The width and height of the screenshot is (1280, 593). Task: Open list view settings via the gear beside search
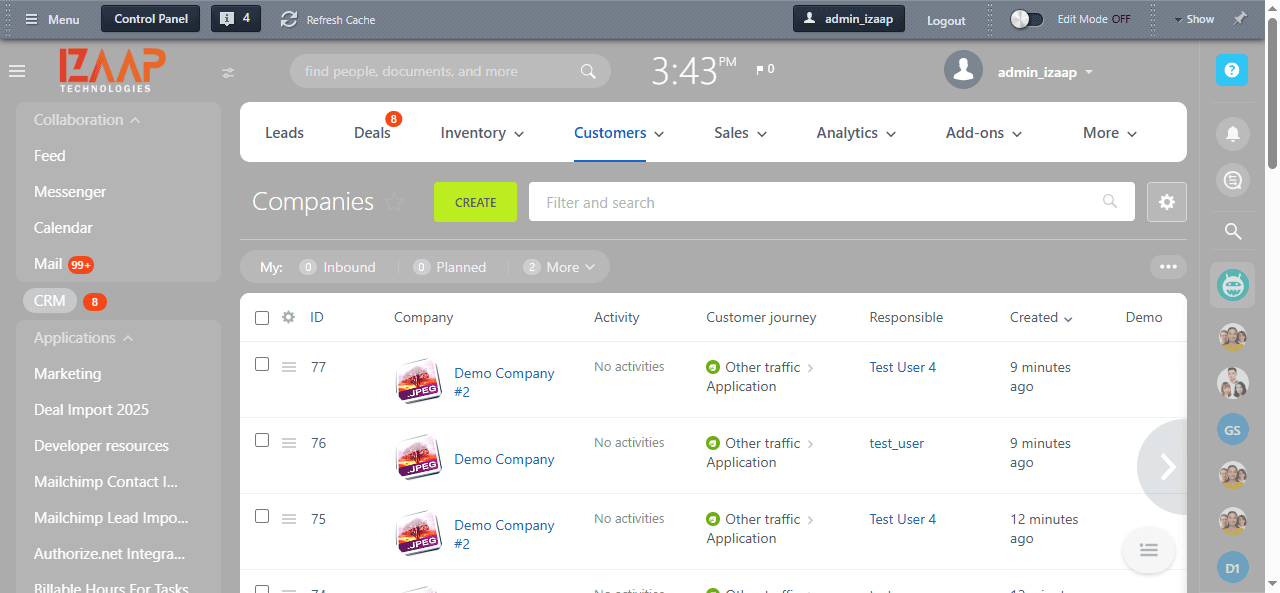(1166, 201)
